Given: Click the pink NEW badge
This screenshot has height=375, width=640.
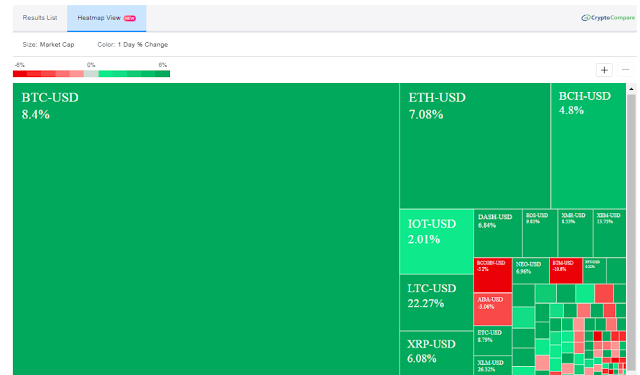Looking at the screenshot, I should pos(130,18).
